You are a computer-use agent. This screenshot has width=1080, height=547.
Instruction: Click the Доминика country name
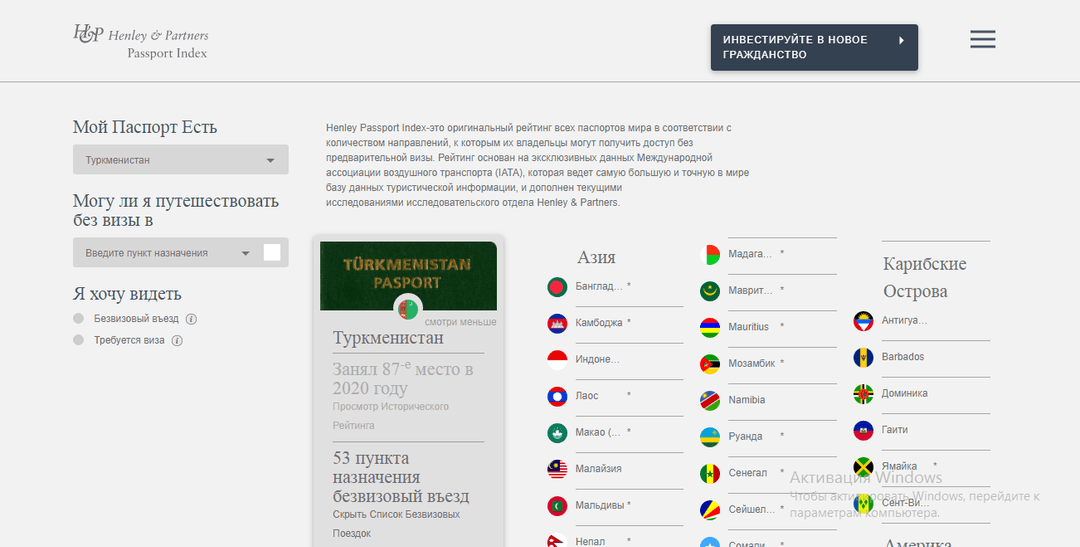[x=904, y=393]
